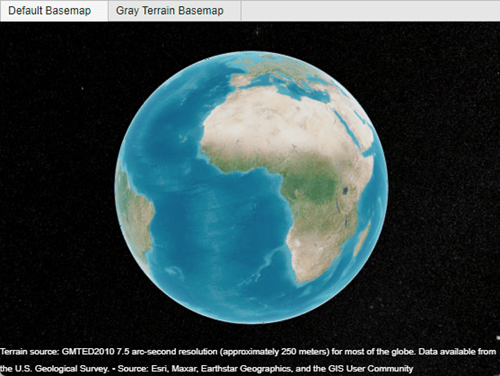Select the 'Source: Esri, Maxar' attribution text
Viewport: 500px width, 376px height.
coord(265,369)
